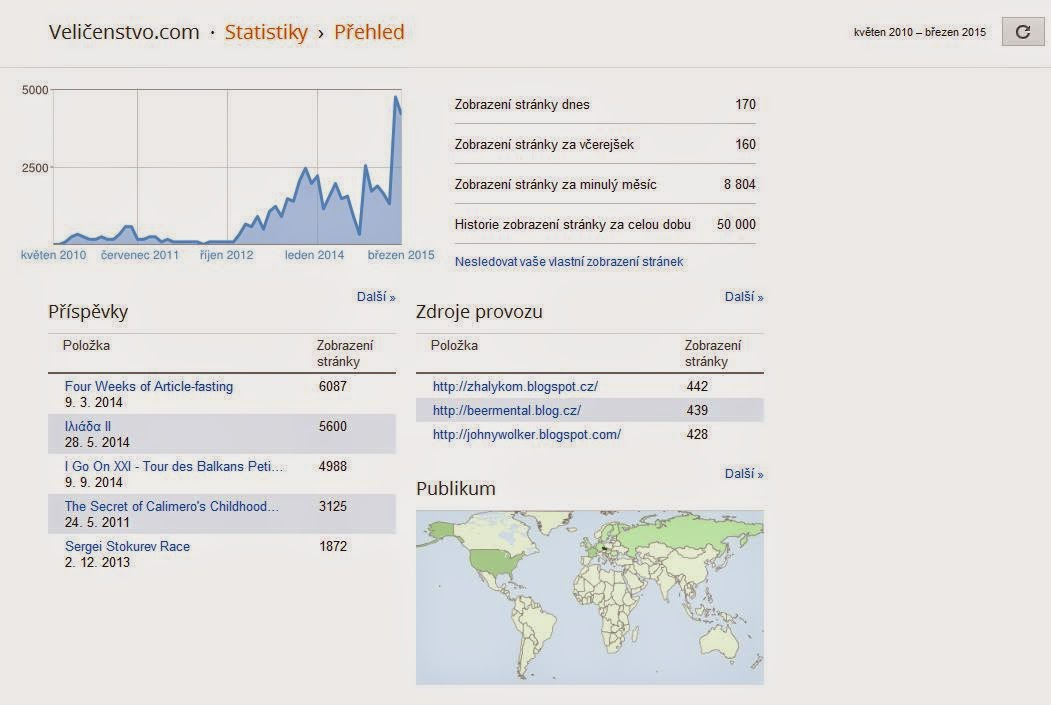Open 'I Go On XXI - Tour des Balkans' post
Screen dimensions: 1051x705
[174, 466]
